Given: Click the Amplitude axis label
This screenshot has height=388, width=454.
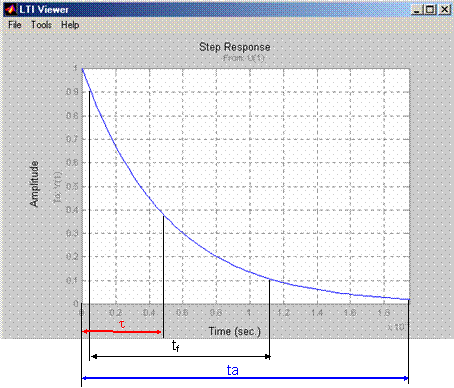Looking at the screenshot, I should click(x=34, y=184).
